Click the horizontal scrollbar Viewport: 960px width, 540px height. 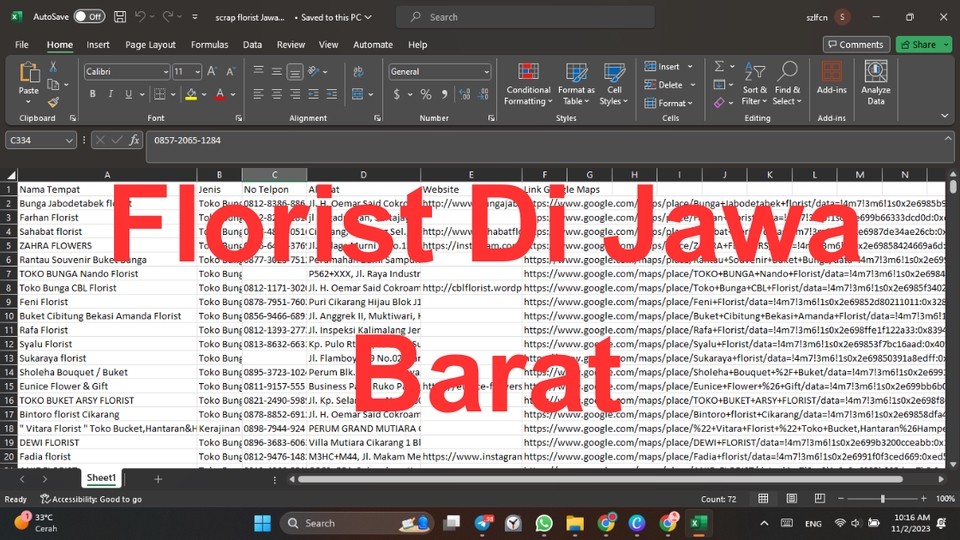[x=600, y=479]
